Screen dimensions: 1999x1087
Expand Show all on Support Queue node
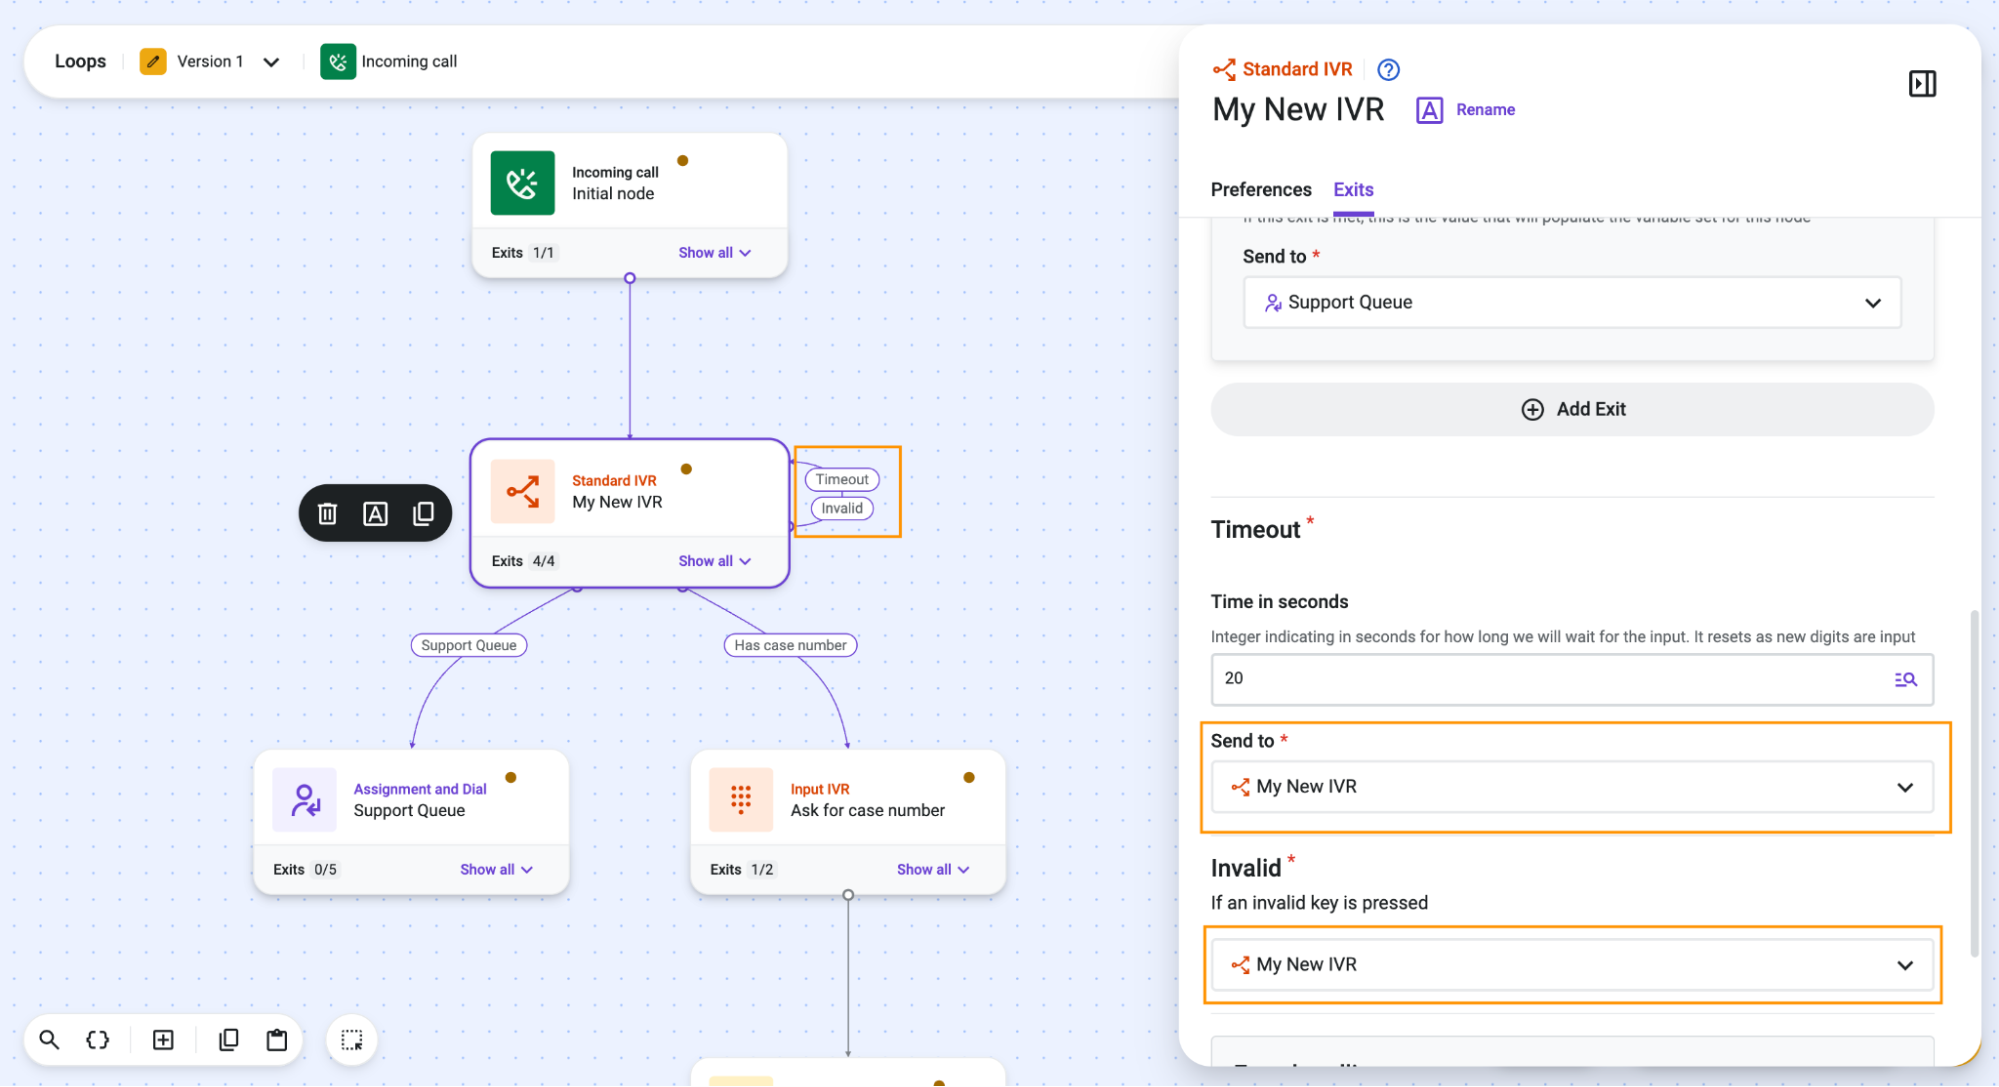(496, 870)
